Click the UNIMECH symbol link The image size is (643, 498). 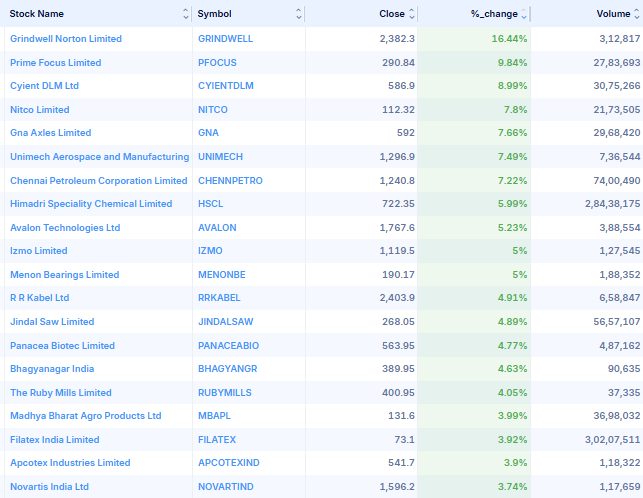[x=221, y=157]
